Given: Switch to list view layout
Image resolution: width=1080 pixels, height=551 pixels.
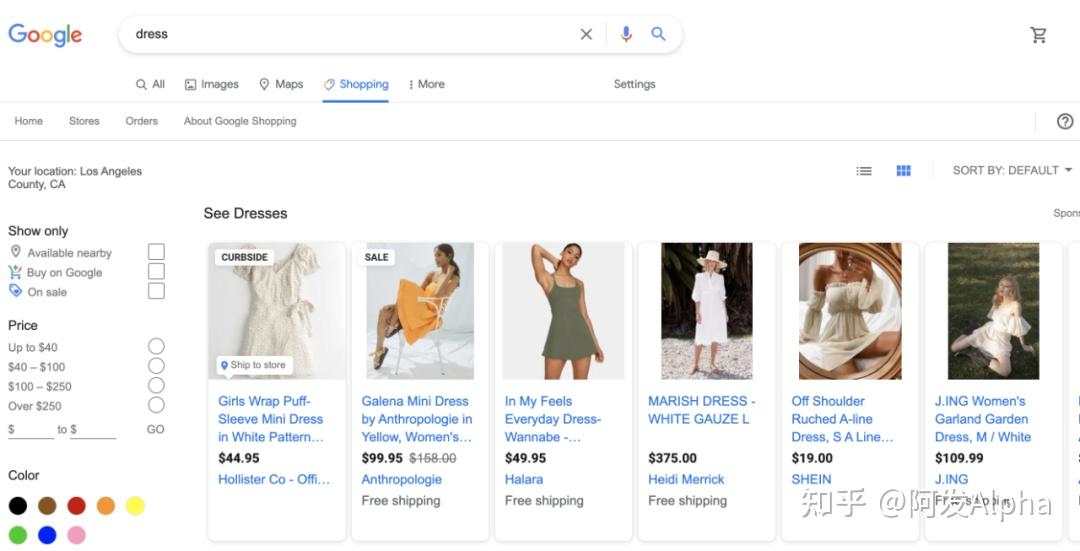Looking at the screenshot, I should (x=864, y=171).
